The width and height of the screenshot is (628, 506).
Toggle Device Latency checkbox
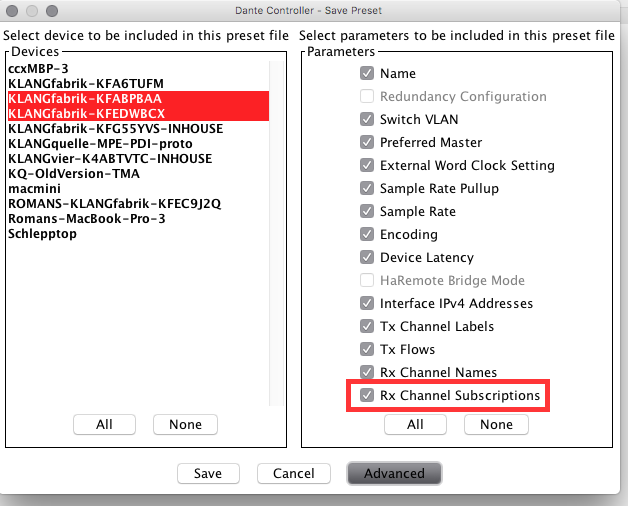(x=367, y=257)
